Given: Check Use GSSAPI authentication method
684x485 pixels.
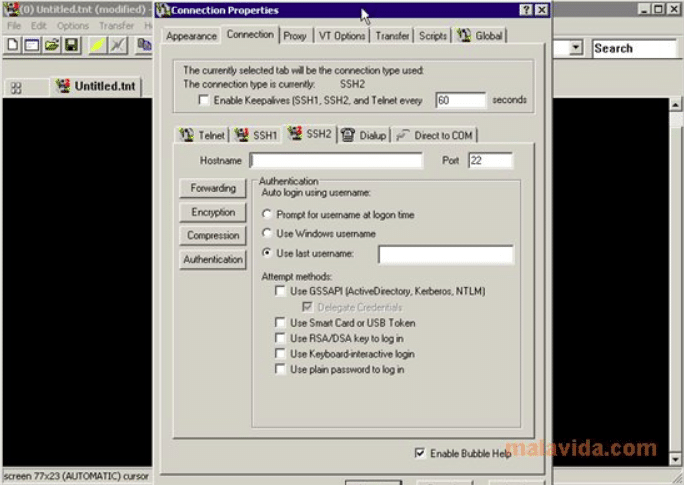Looking at the screenshot, I should (x=280, y=291).
